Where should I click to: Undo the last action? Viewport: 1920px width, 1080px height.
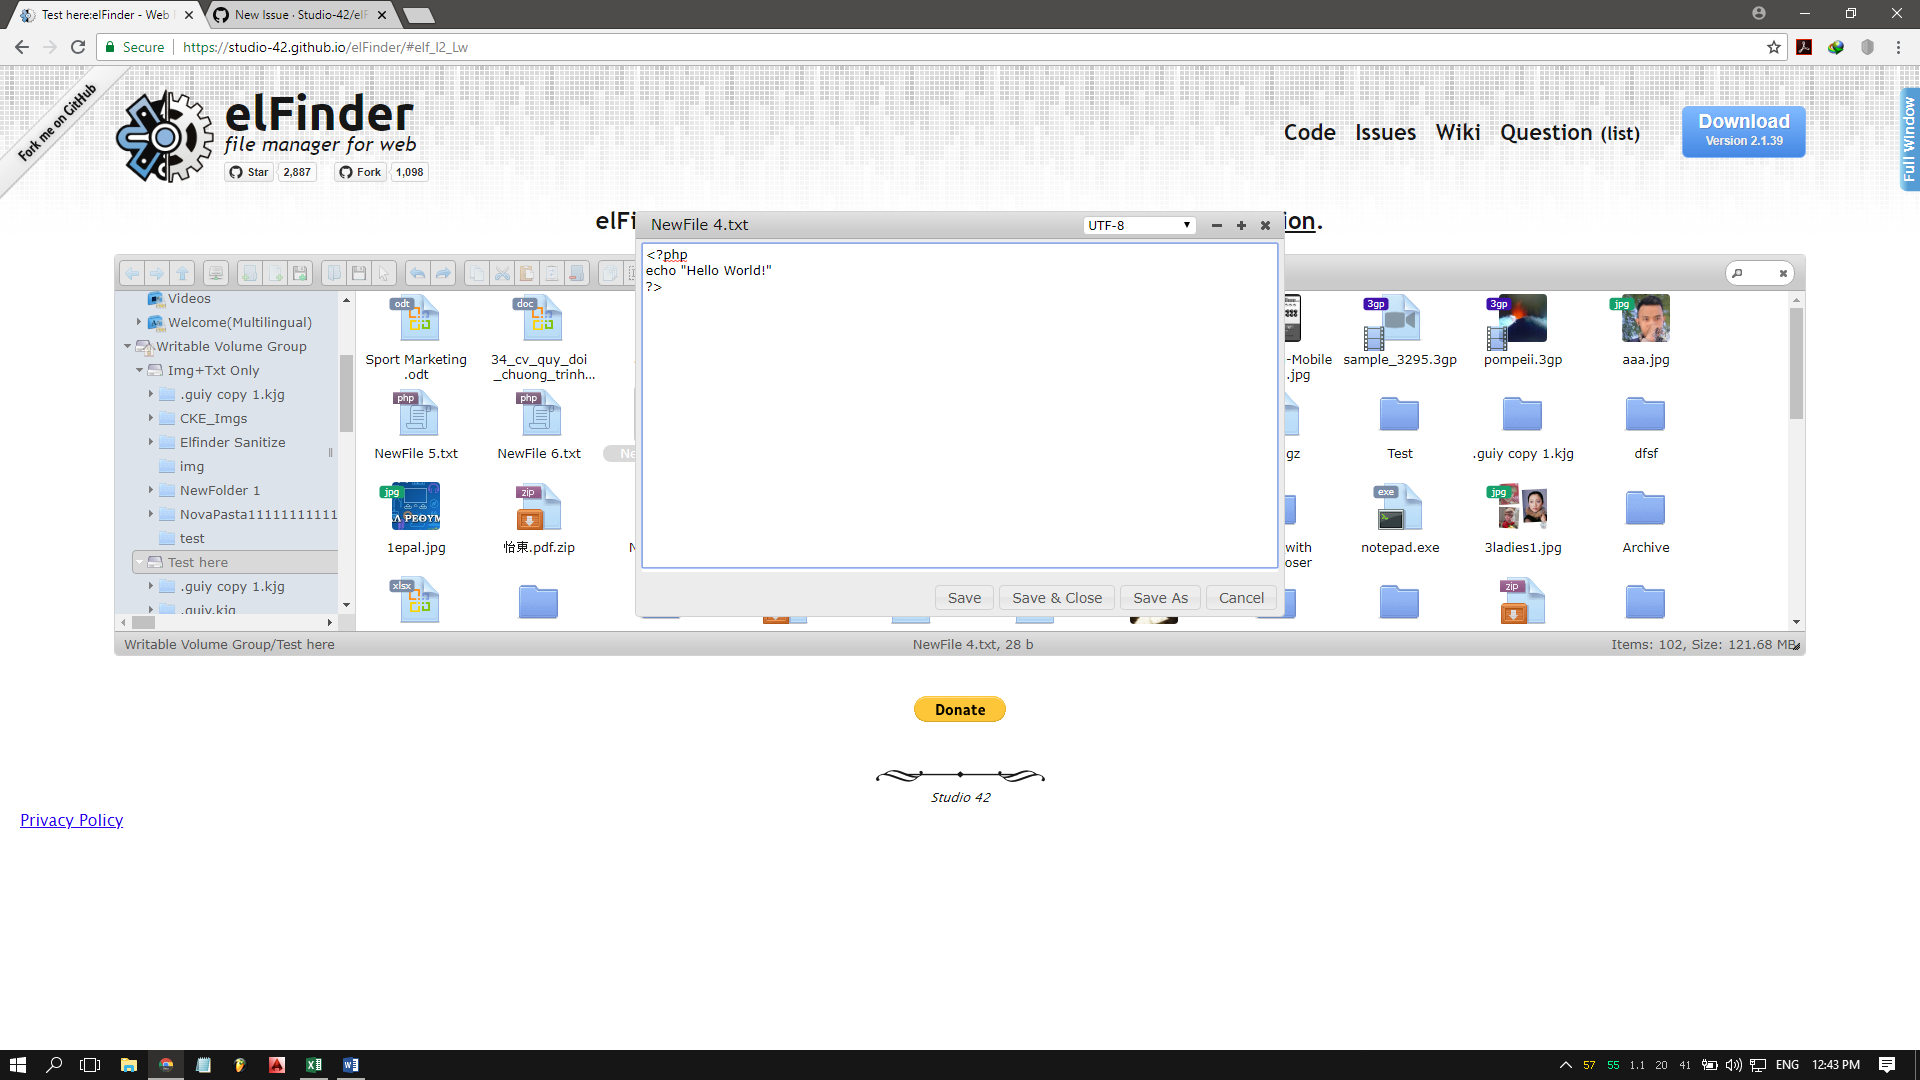417,272
